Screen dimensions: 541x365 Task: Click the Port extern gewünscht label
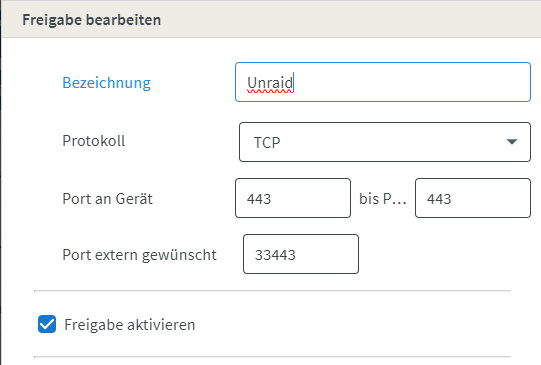[139, 255]
